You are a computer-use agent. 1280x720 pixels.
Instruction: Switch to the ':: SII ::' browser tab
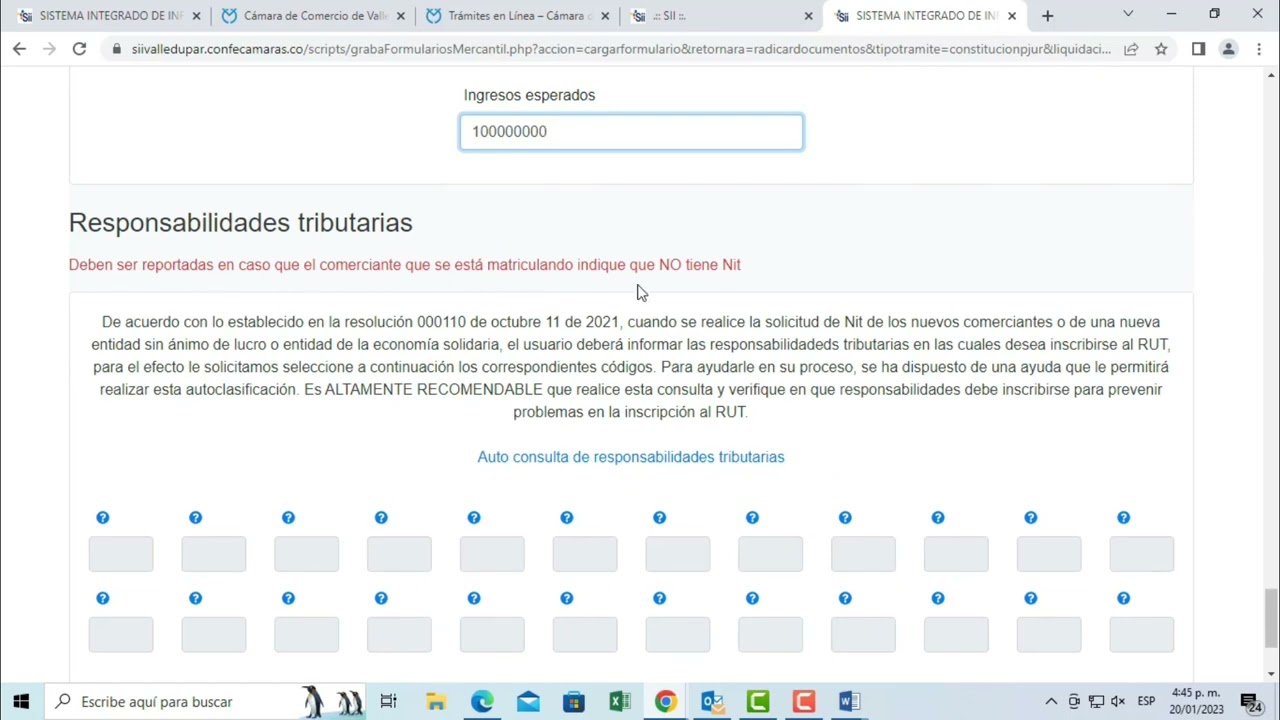pos(720,16)
